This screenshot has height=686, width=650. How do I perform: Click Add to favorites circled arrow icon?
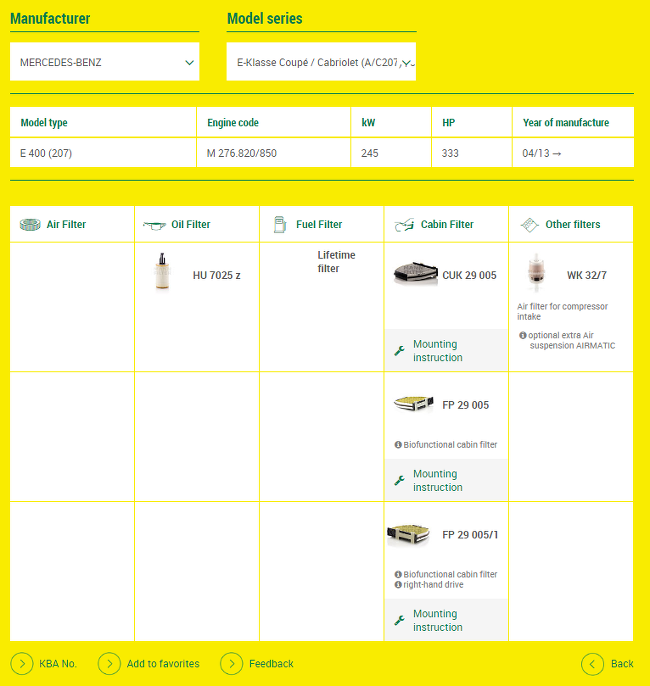tap(109, 664)
